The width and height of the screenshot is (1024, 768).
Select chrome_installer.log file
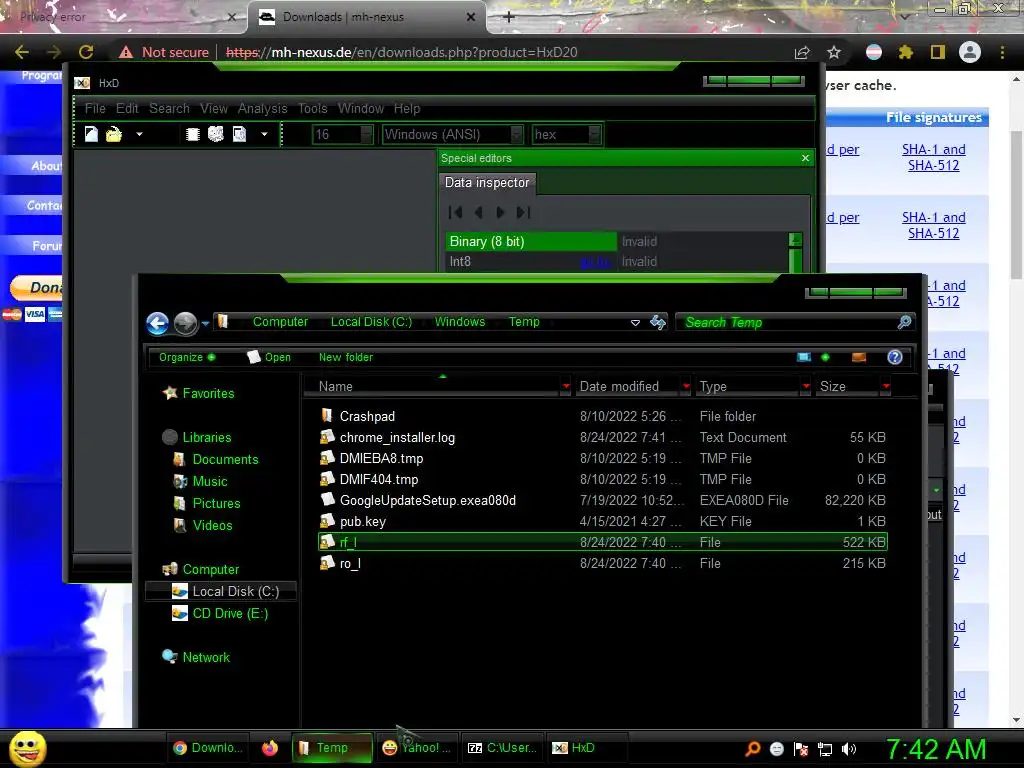pos(602,438)
